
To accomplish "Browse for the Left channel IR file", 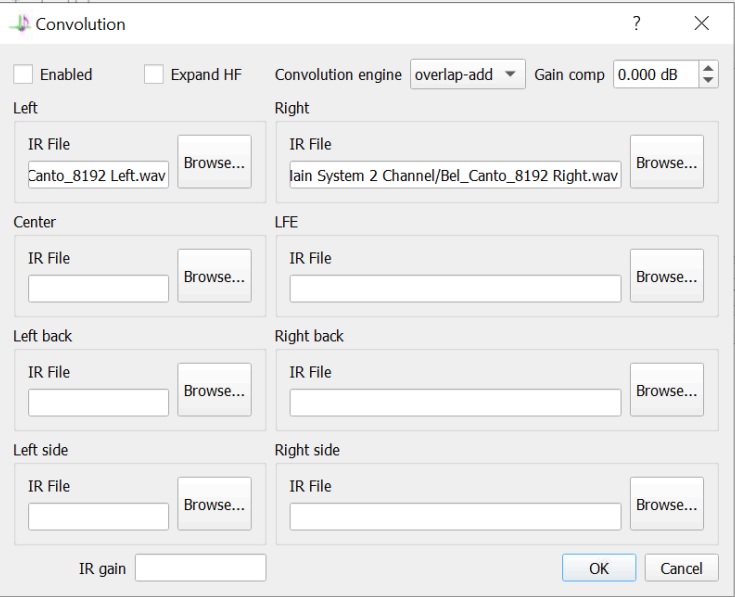I will pyautogui.click(x=214, y=162).
